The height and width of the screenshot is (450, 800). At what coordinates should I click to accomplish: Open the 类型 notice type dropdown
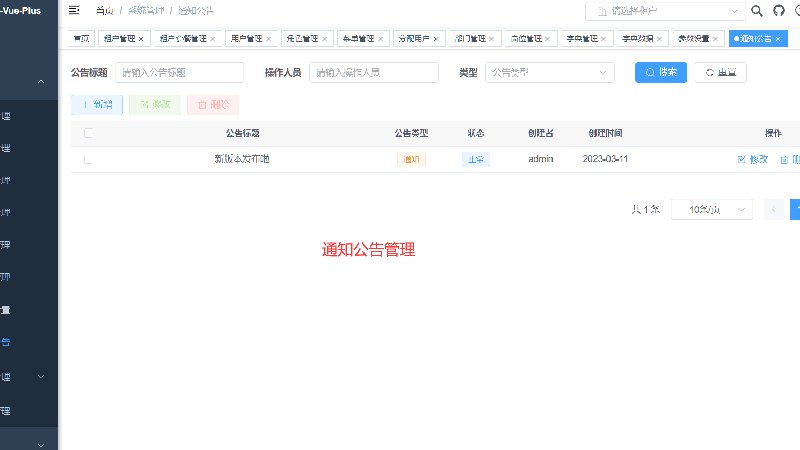tap(549, 72)
